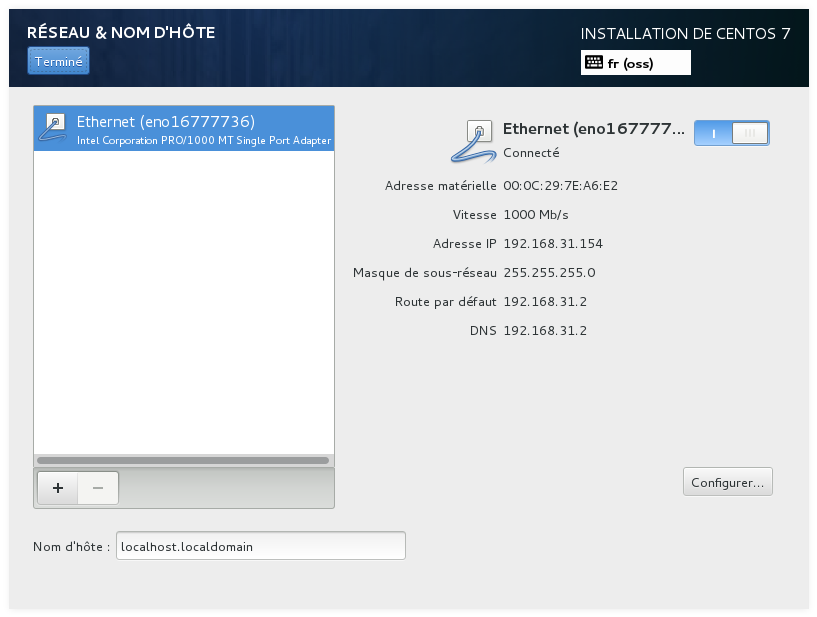
Task: Click the Ethernet (eno167777... heading in details
Action: click(x=593, y=129)
